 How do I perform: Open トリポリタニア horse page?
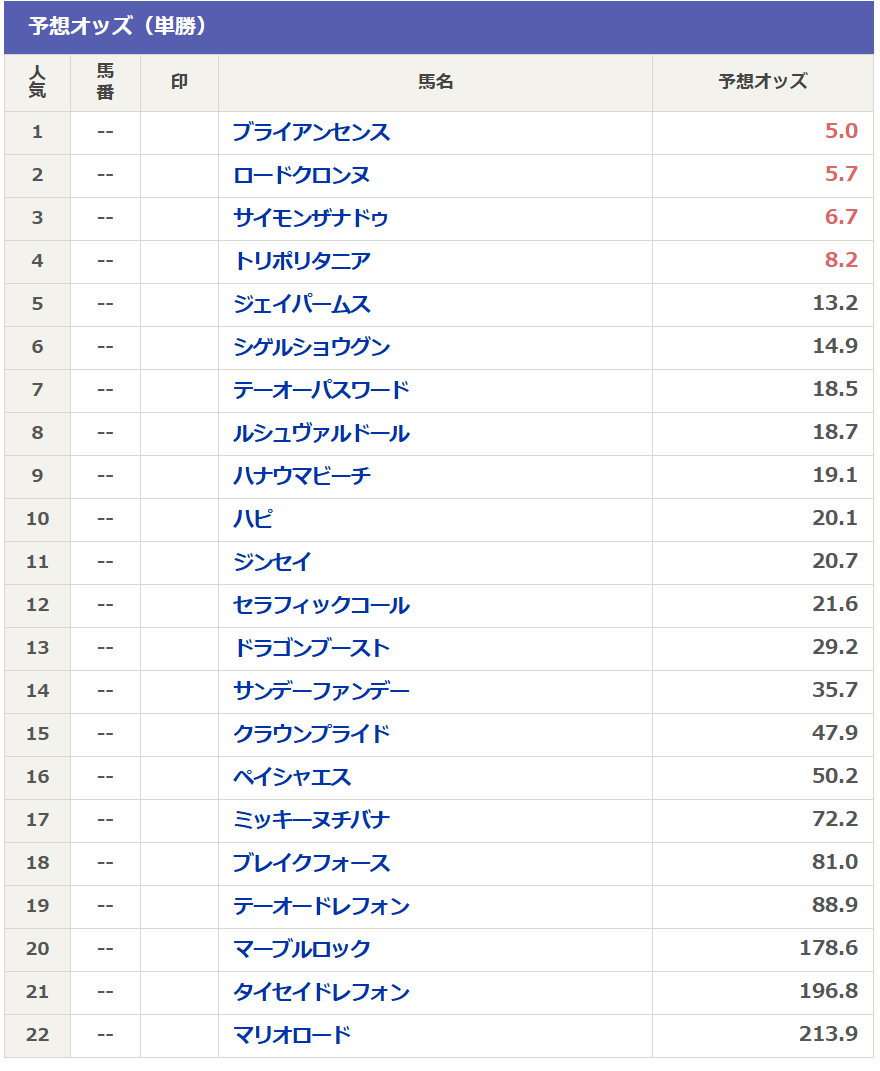click(301, 261)
